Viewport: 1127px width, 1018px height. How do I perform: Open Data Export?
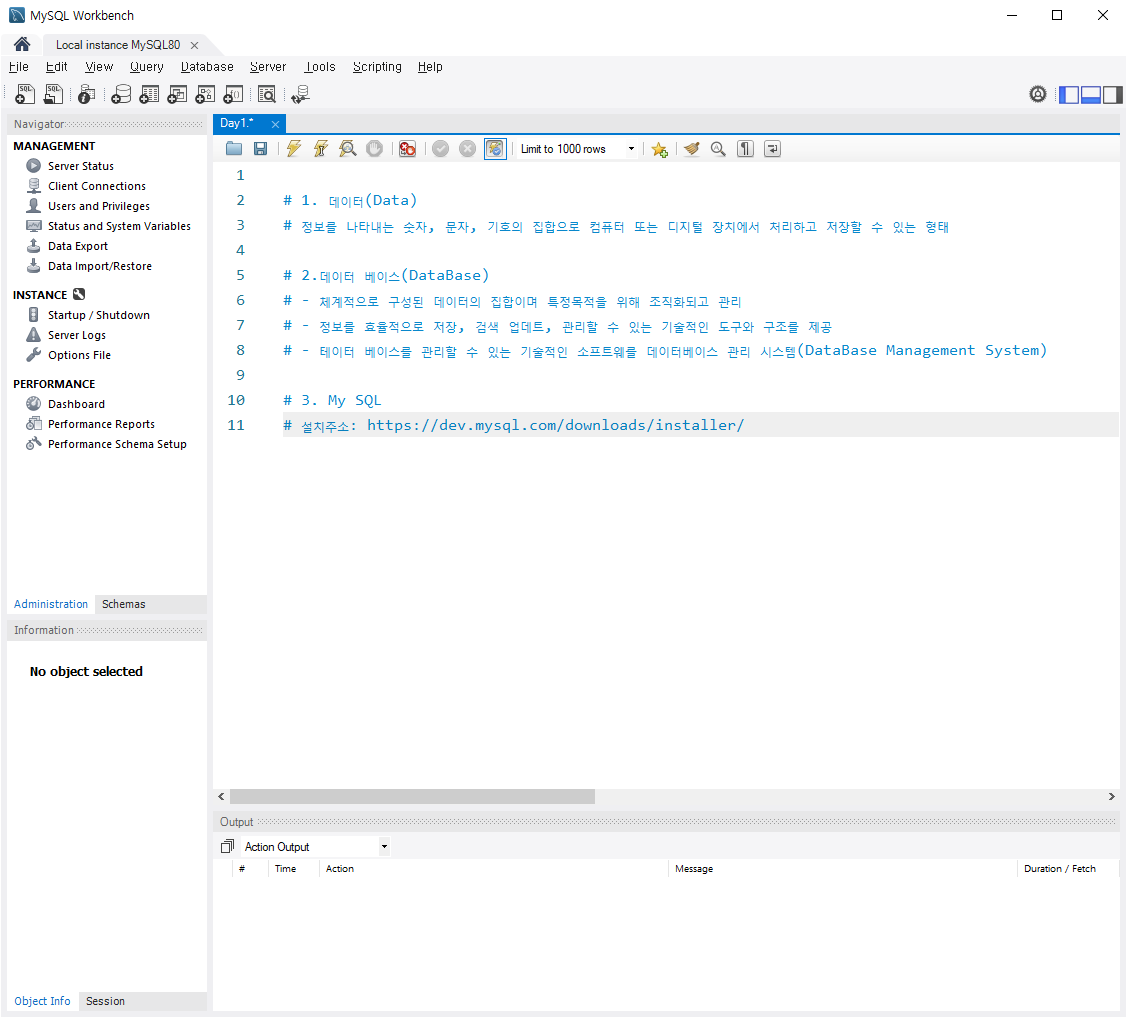[78, 246]
